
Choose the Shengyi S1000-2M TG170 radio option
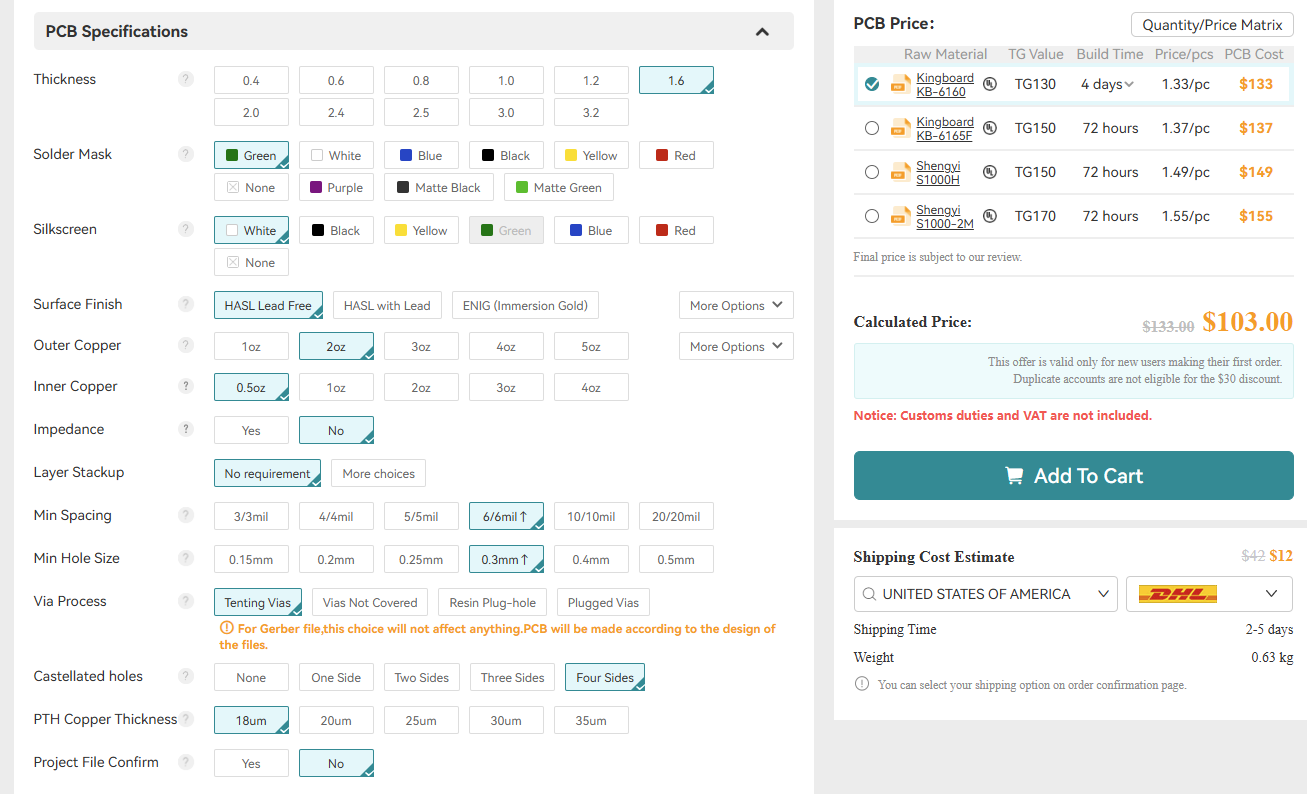tap(872, 216)
